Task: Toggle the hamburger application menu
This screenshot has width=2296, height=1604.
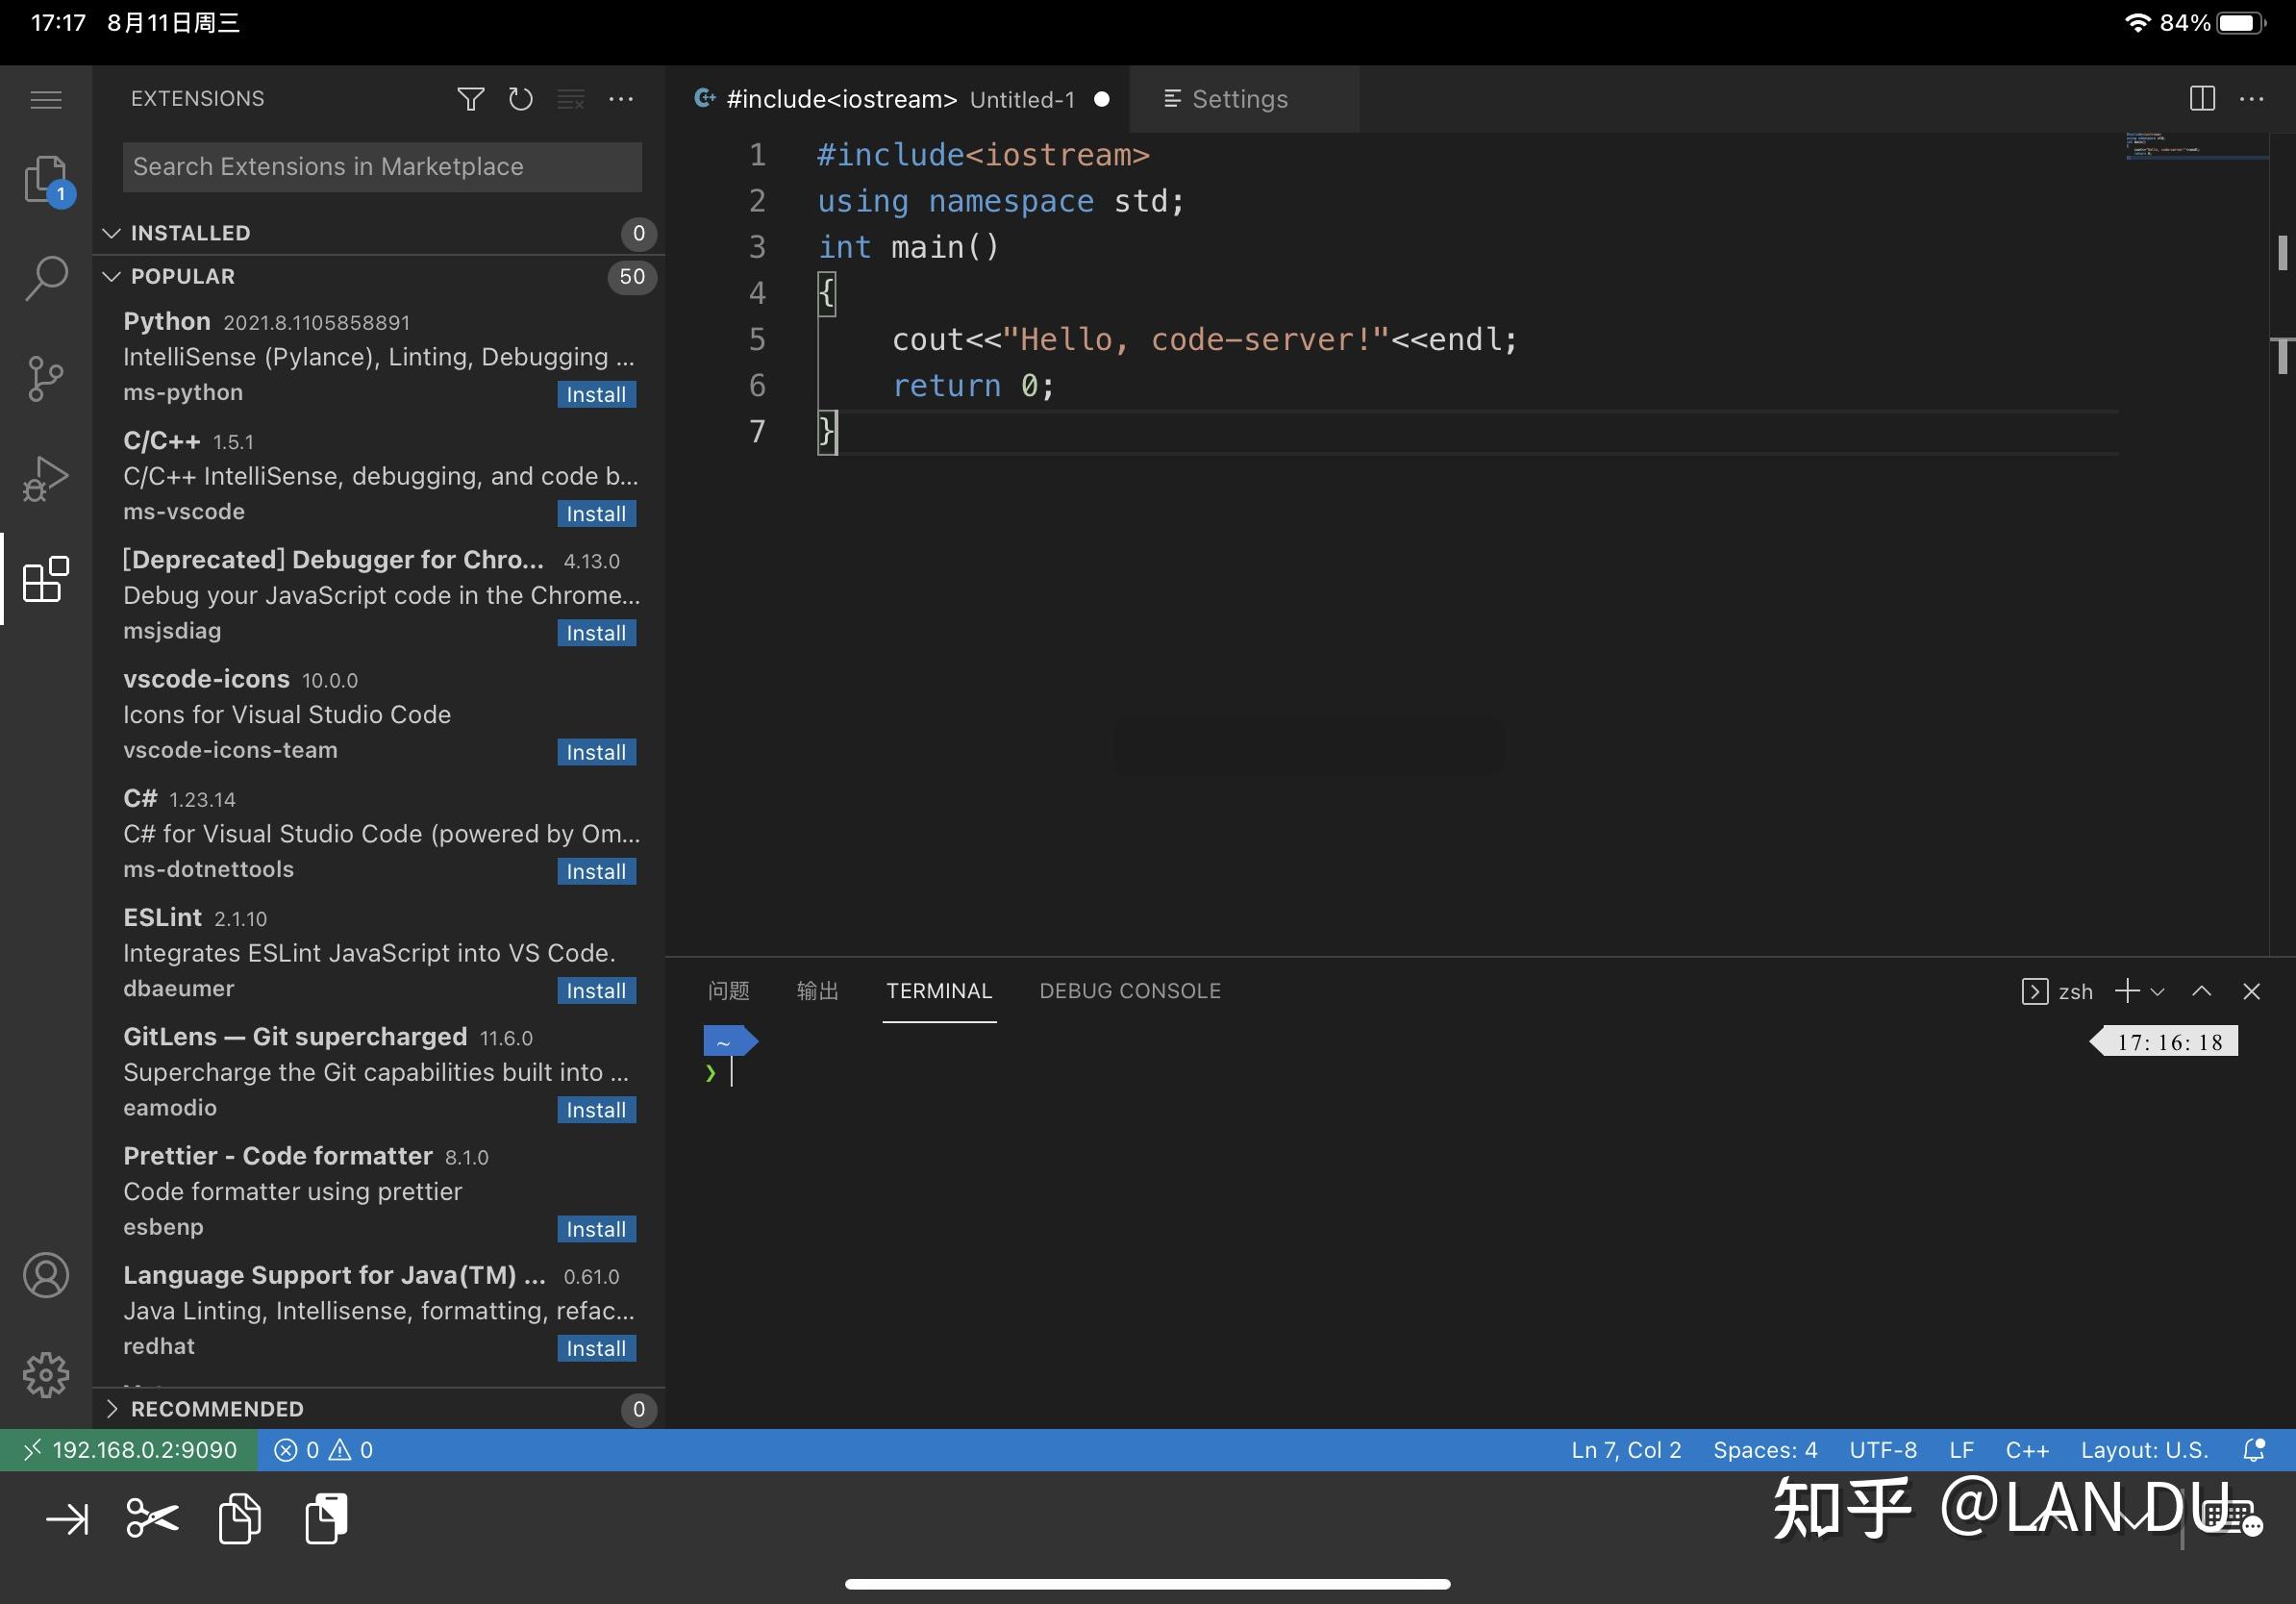Action: click(46, 99)
